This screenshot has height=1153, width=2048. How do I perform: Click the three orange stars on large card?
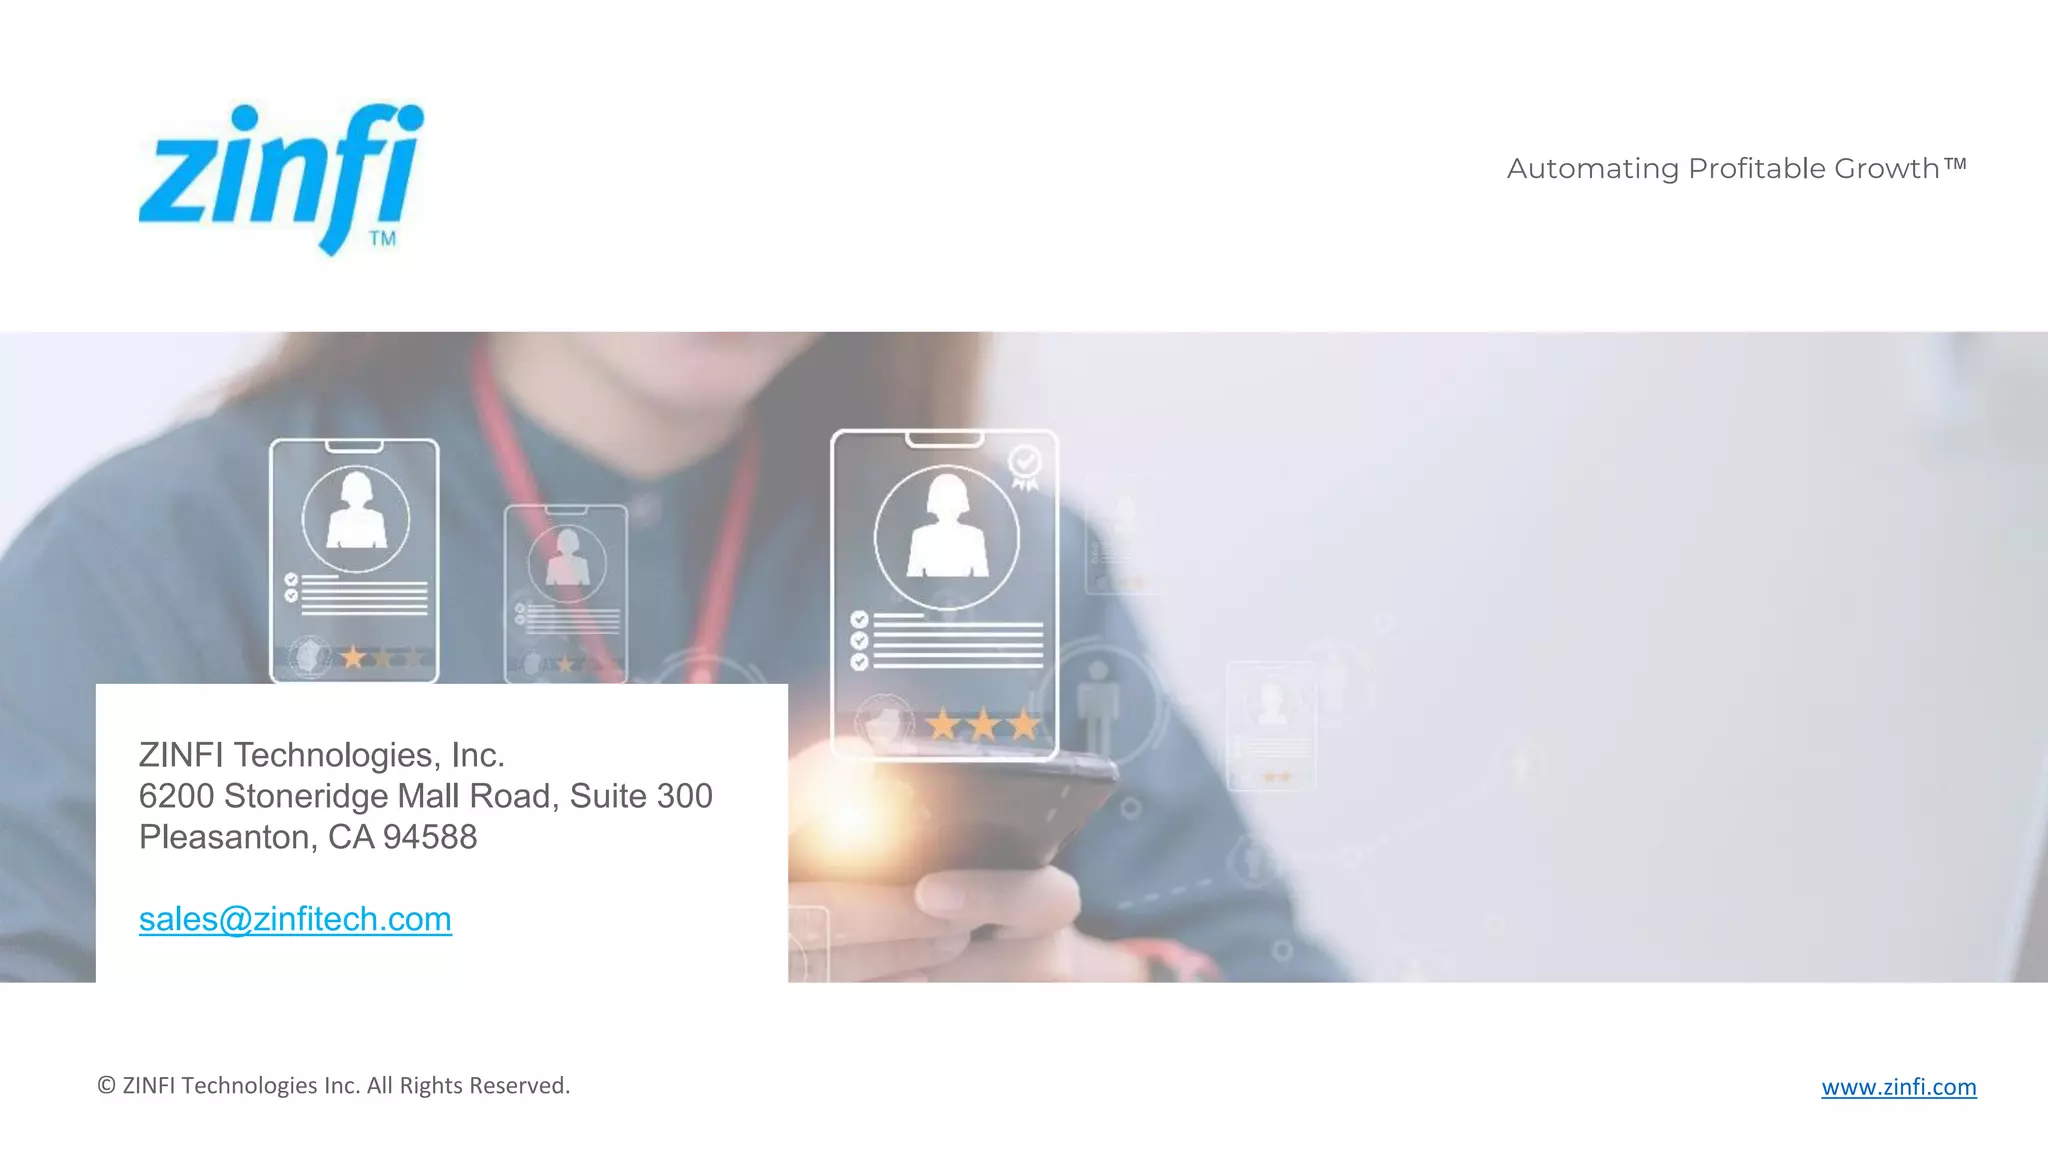click(x=983, y=723)
